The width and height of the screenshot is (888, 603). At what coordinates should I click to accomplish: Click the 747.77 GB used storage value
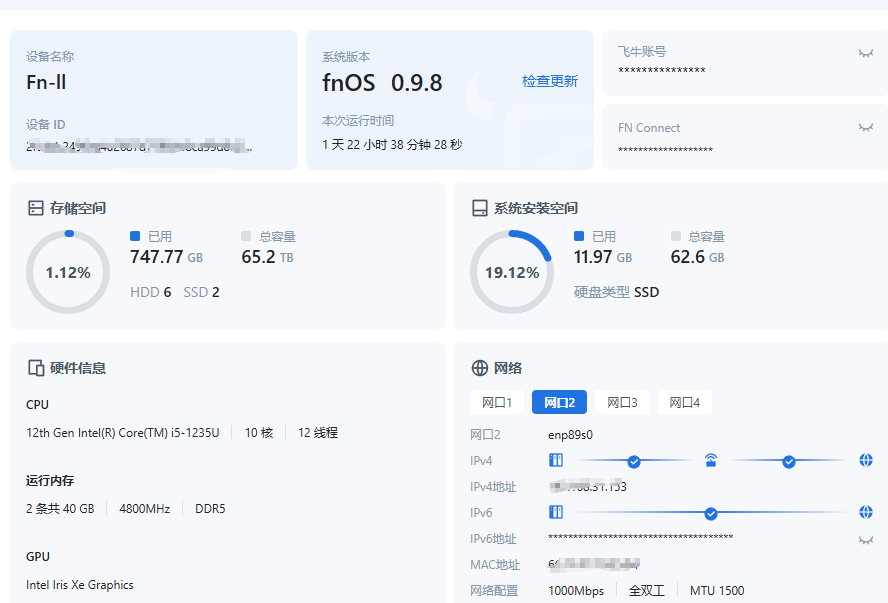point(166,257)
